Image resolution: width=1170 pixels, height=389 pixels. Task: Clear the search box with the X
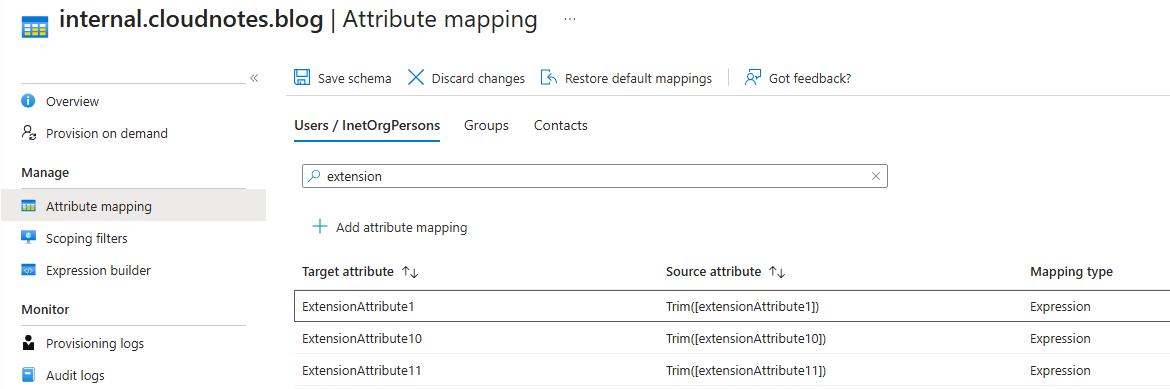coord(876,176)
